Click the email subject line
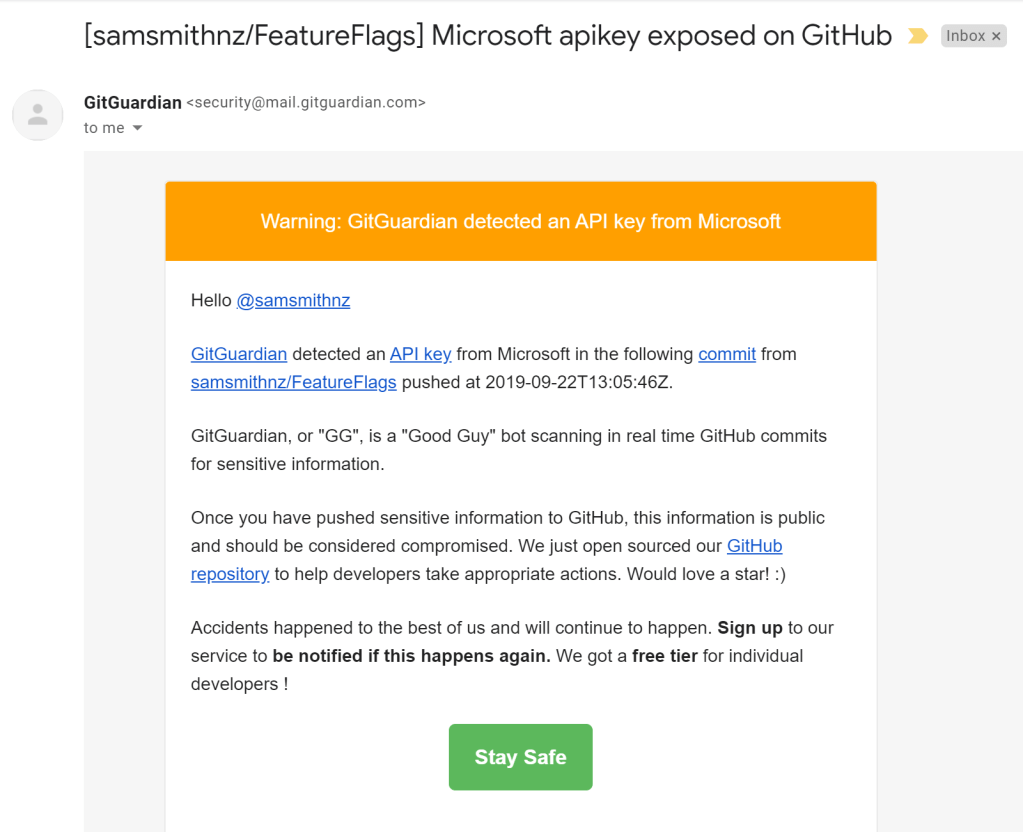 coord(488,37)
